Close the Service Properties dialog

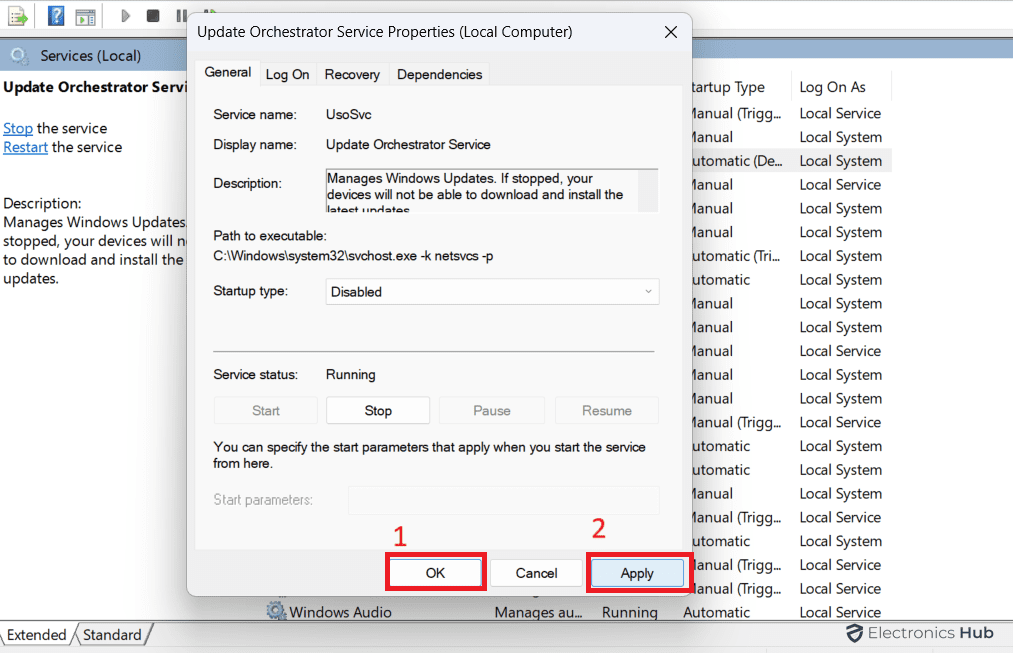tap(671, 32)
